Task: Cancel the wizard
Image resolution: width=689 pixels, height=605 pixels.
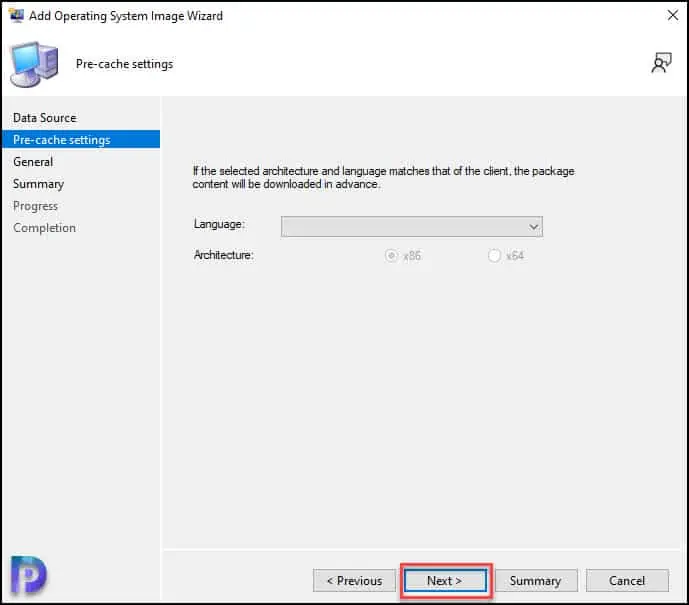Action: [627, 581]
